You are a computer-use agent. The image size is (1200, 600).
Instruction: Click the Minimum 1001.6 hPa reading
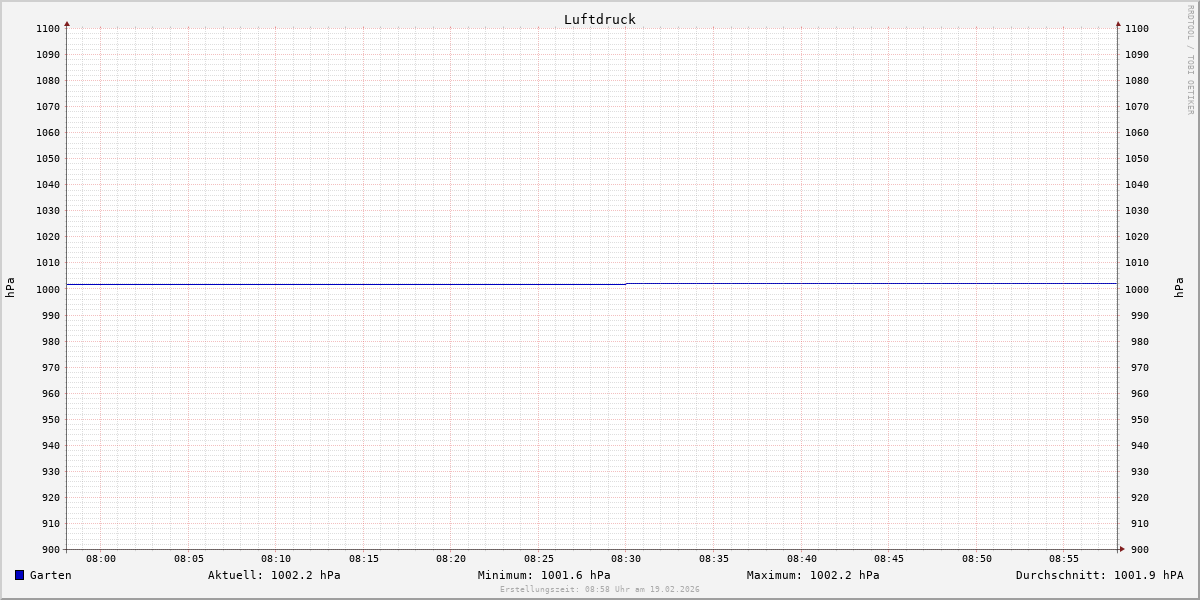click(544, 575)
